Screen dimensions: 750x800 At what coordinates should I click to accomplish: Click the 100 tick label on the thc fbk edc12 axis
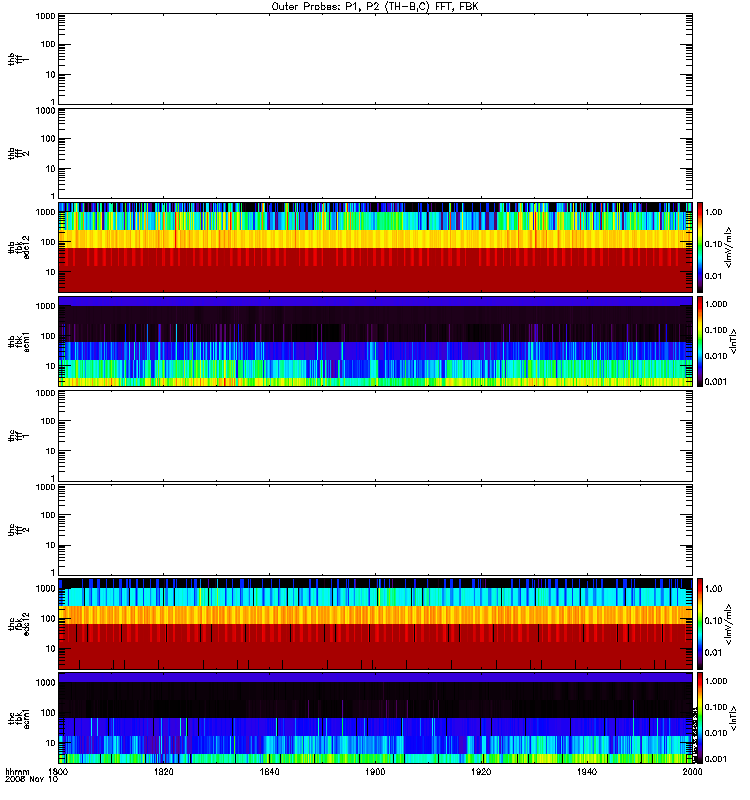tap(48, 619)
